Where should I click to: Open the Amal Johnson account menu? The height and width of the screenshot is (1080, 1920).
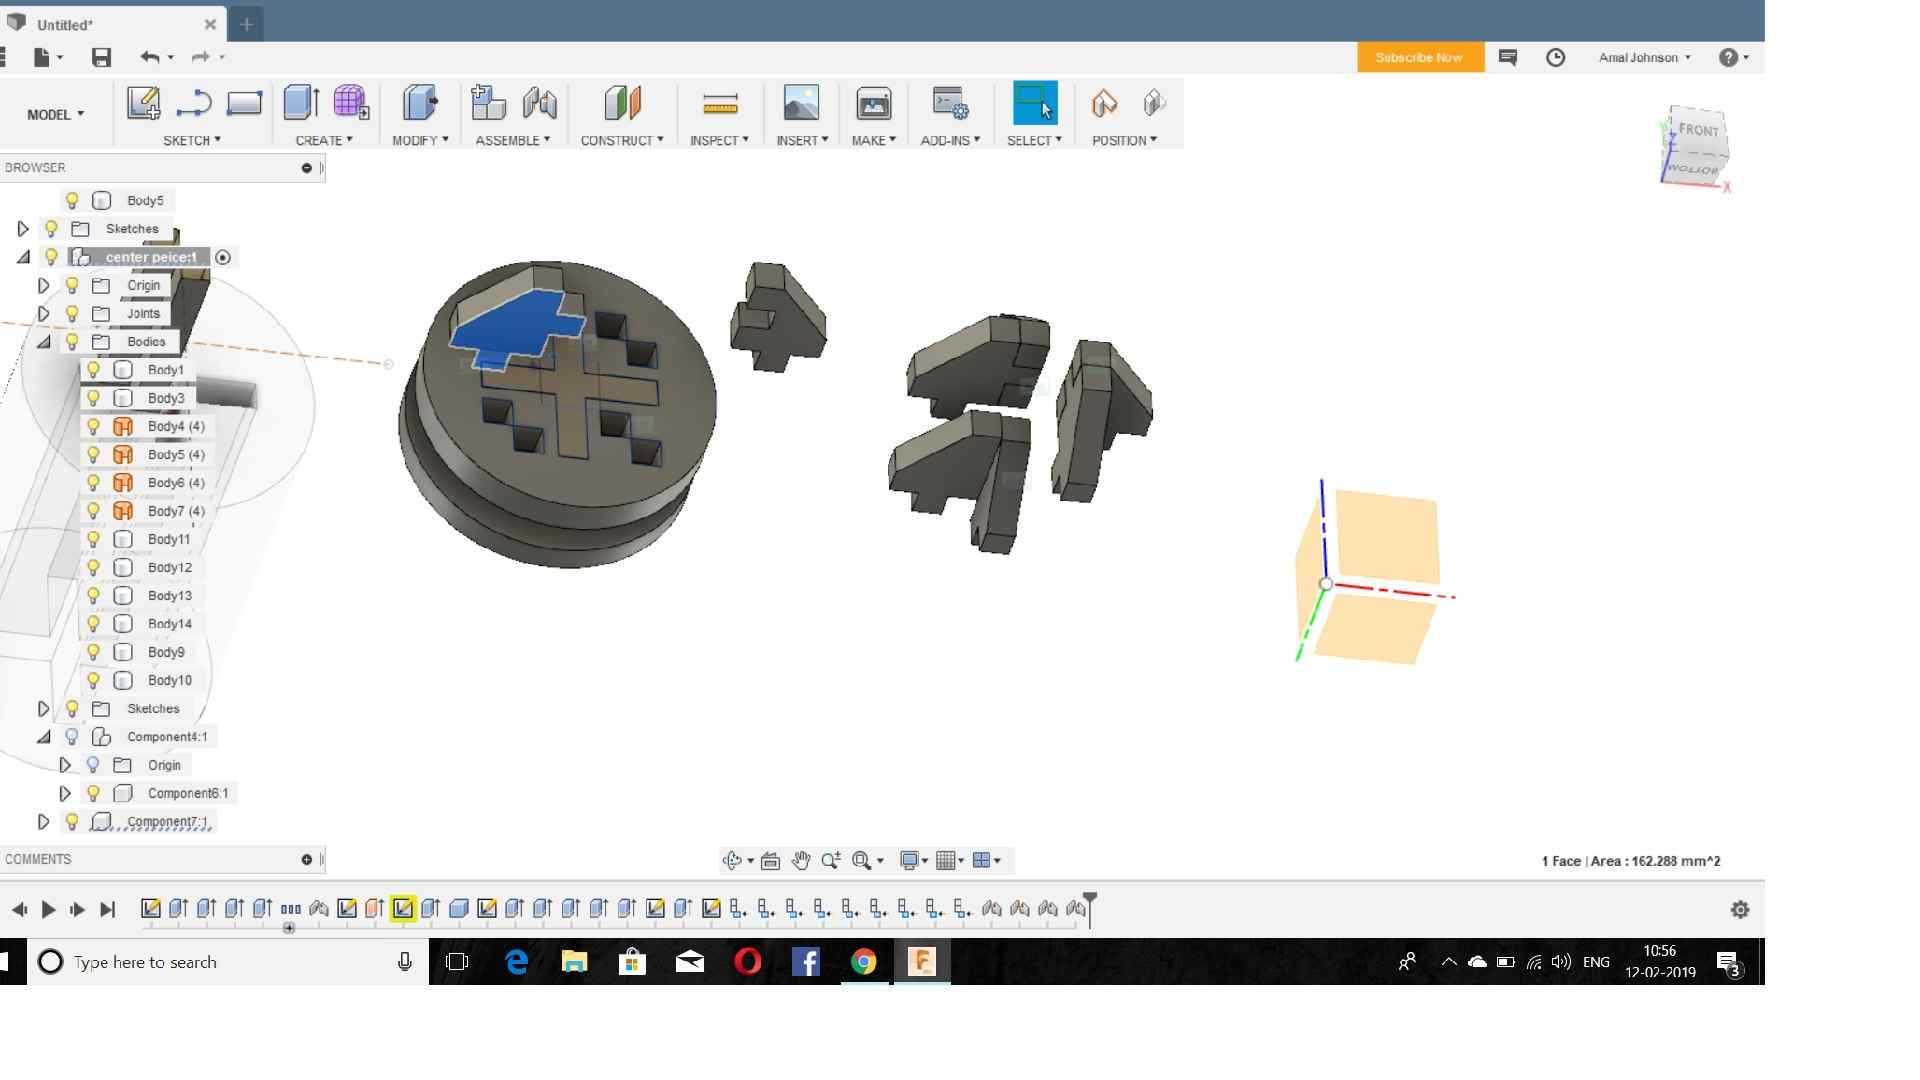click(1644, 57)
